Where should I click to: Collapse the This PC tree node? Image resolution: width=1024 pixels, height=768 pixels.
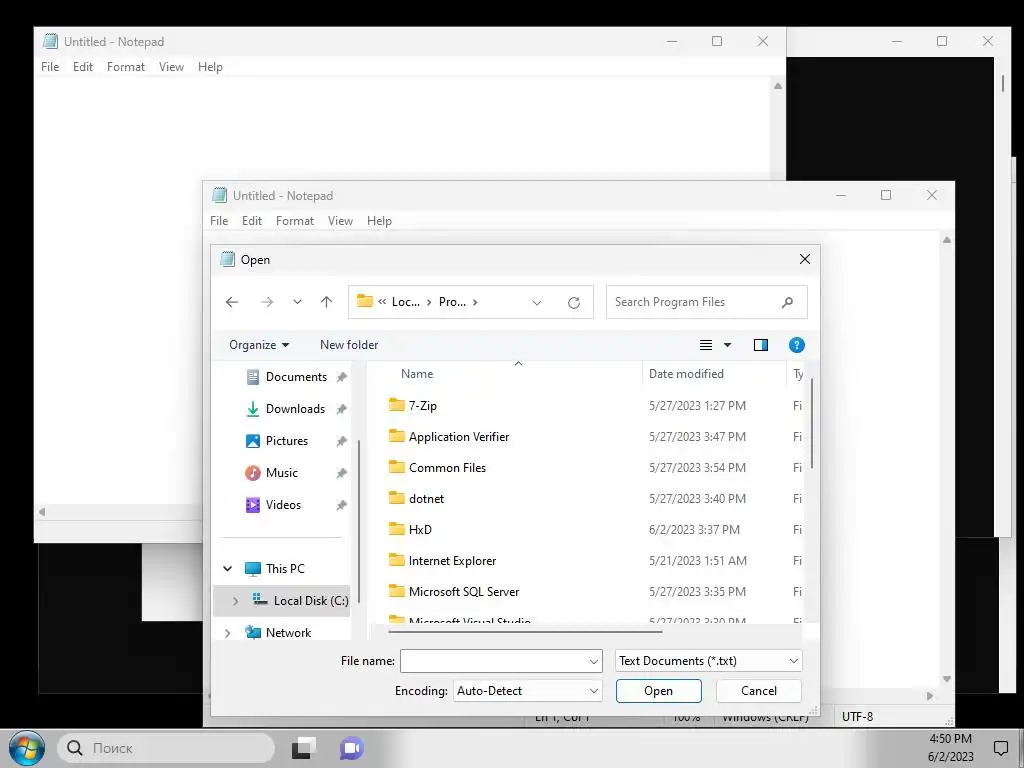tap(227, 569)
